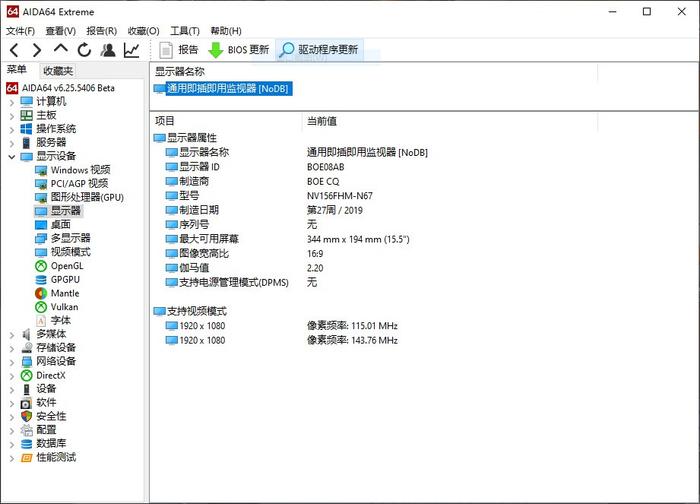Screen dimensions: 700x504
Task: Select the 多显示器 tree item
Action: [71, 238]
